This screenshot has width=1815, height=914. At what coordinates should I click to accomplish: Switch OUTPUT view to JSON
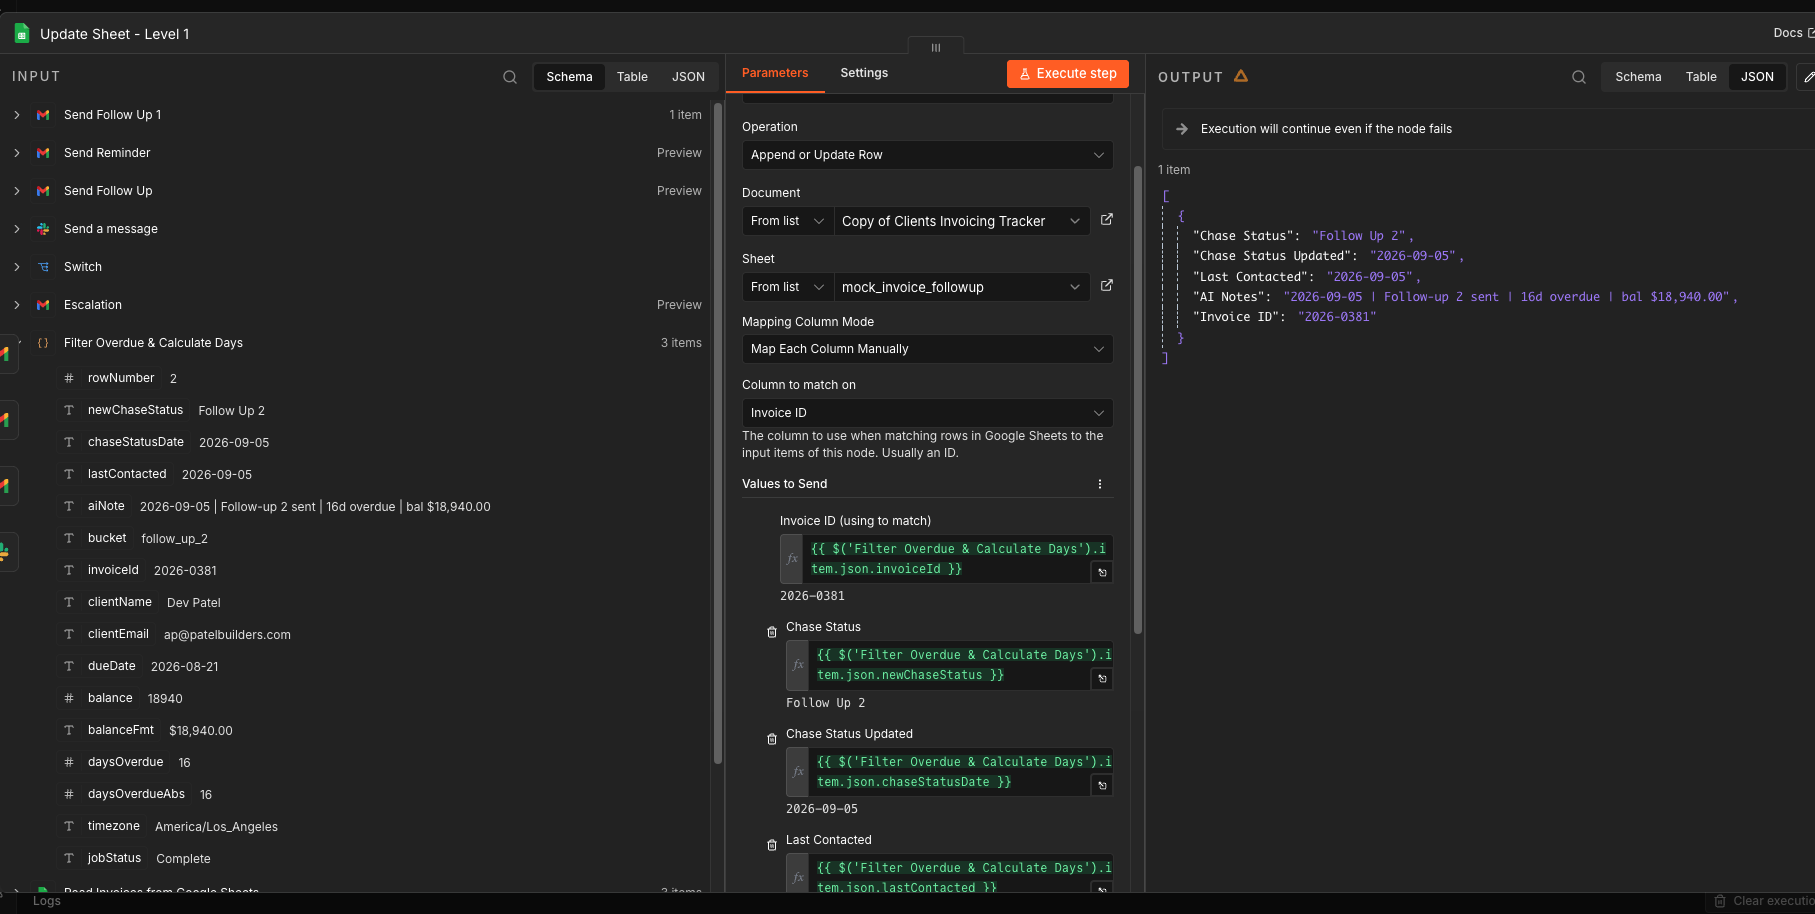point(1757,77)
